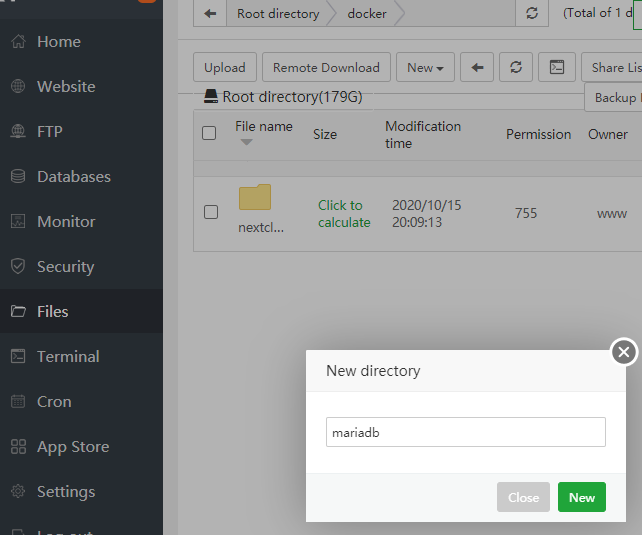Go to Terminal in the sidebar
Image resolution: width=642 pixels, height=535 pixels.
(67, 357)
